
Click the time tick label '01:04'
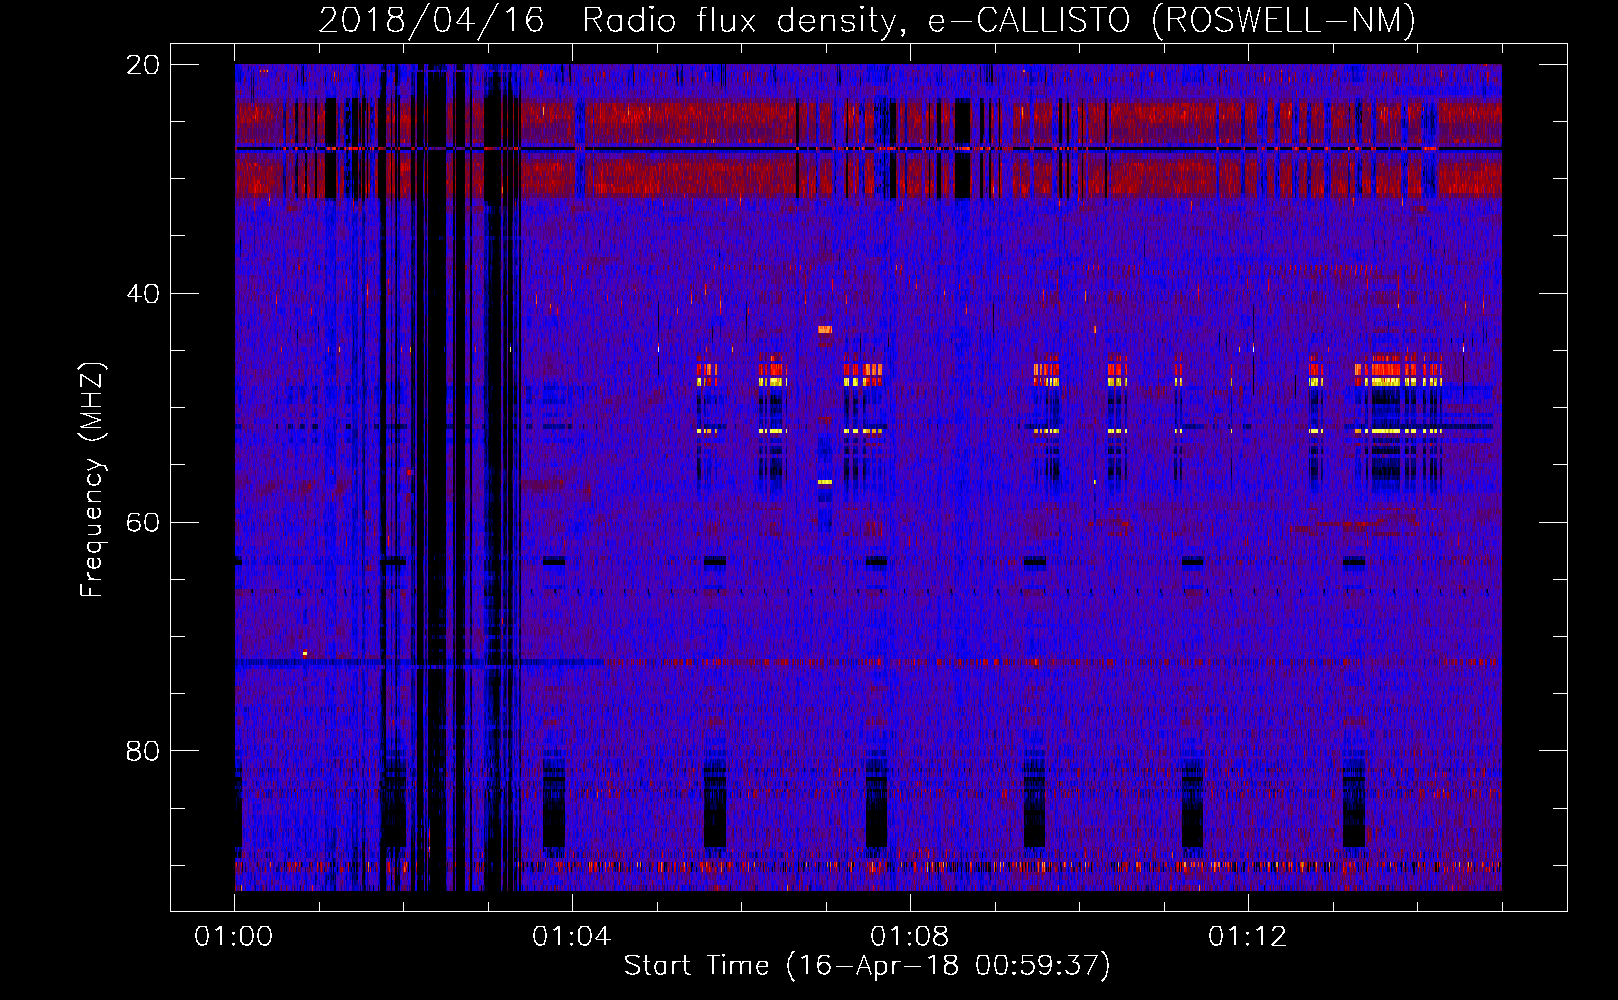(572, 937)
